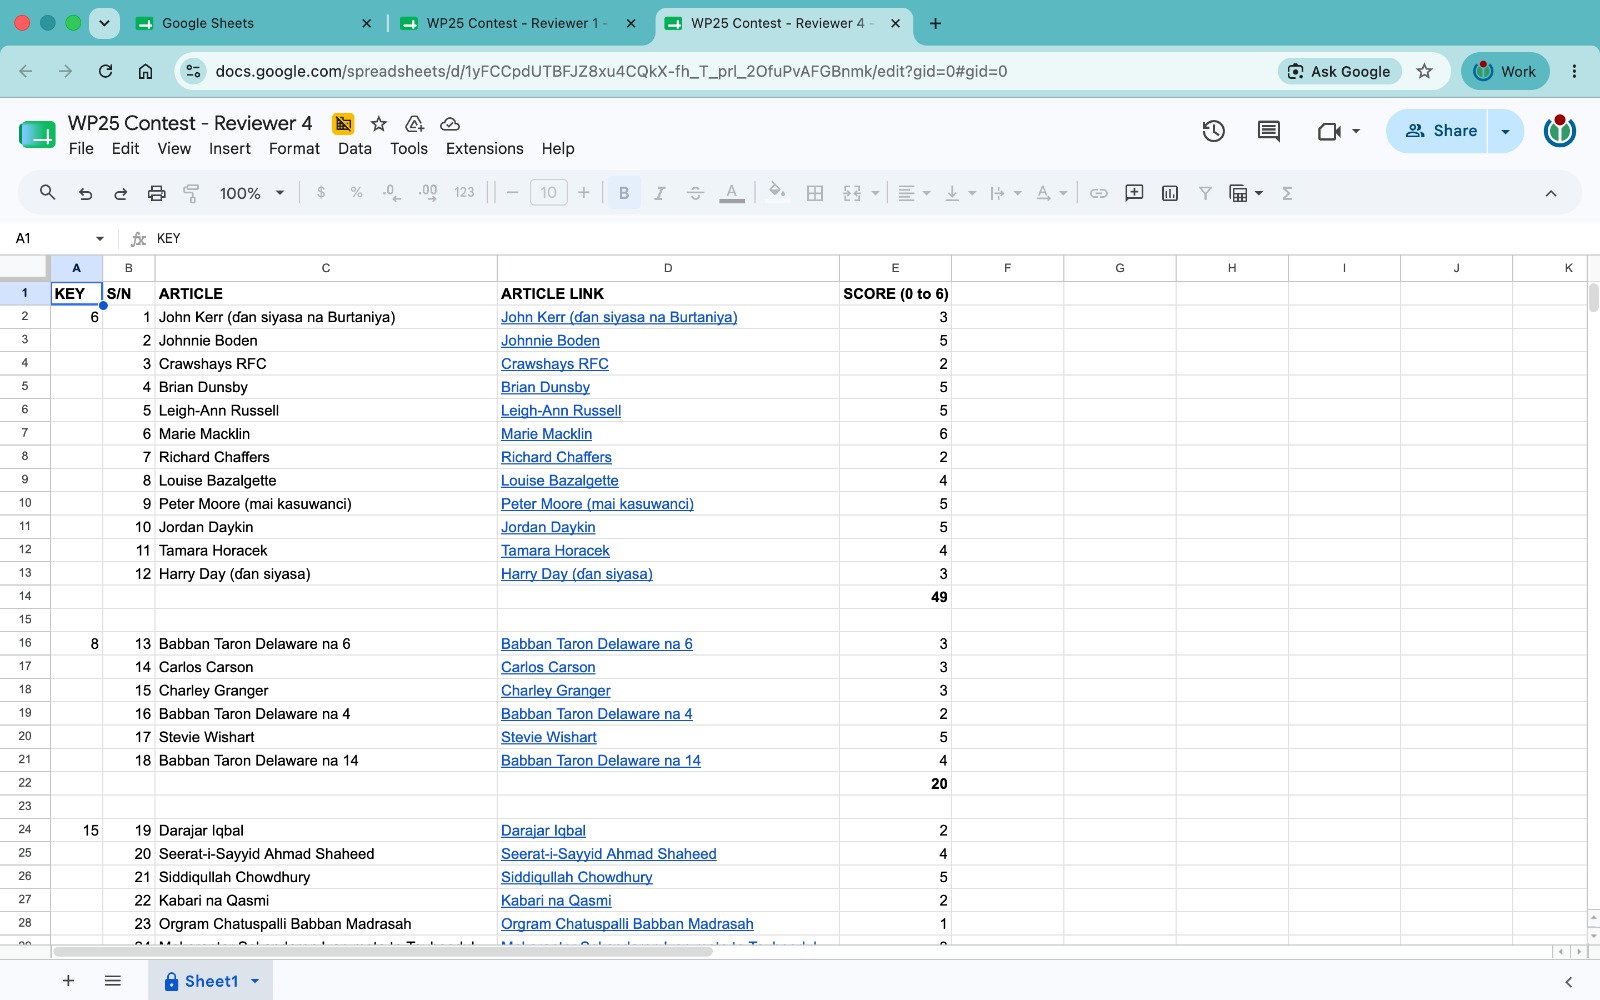
Task: Check the cloud document status icon
Action: (450, 123)
